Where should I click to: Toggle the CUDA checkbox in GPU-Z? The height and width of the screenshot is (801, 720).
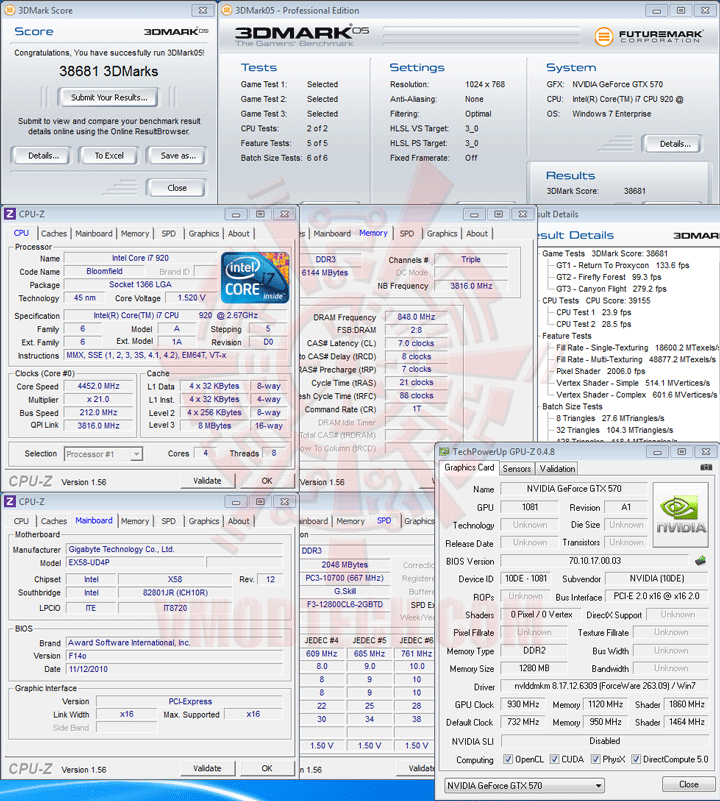tap(554, 759)
